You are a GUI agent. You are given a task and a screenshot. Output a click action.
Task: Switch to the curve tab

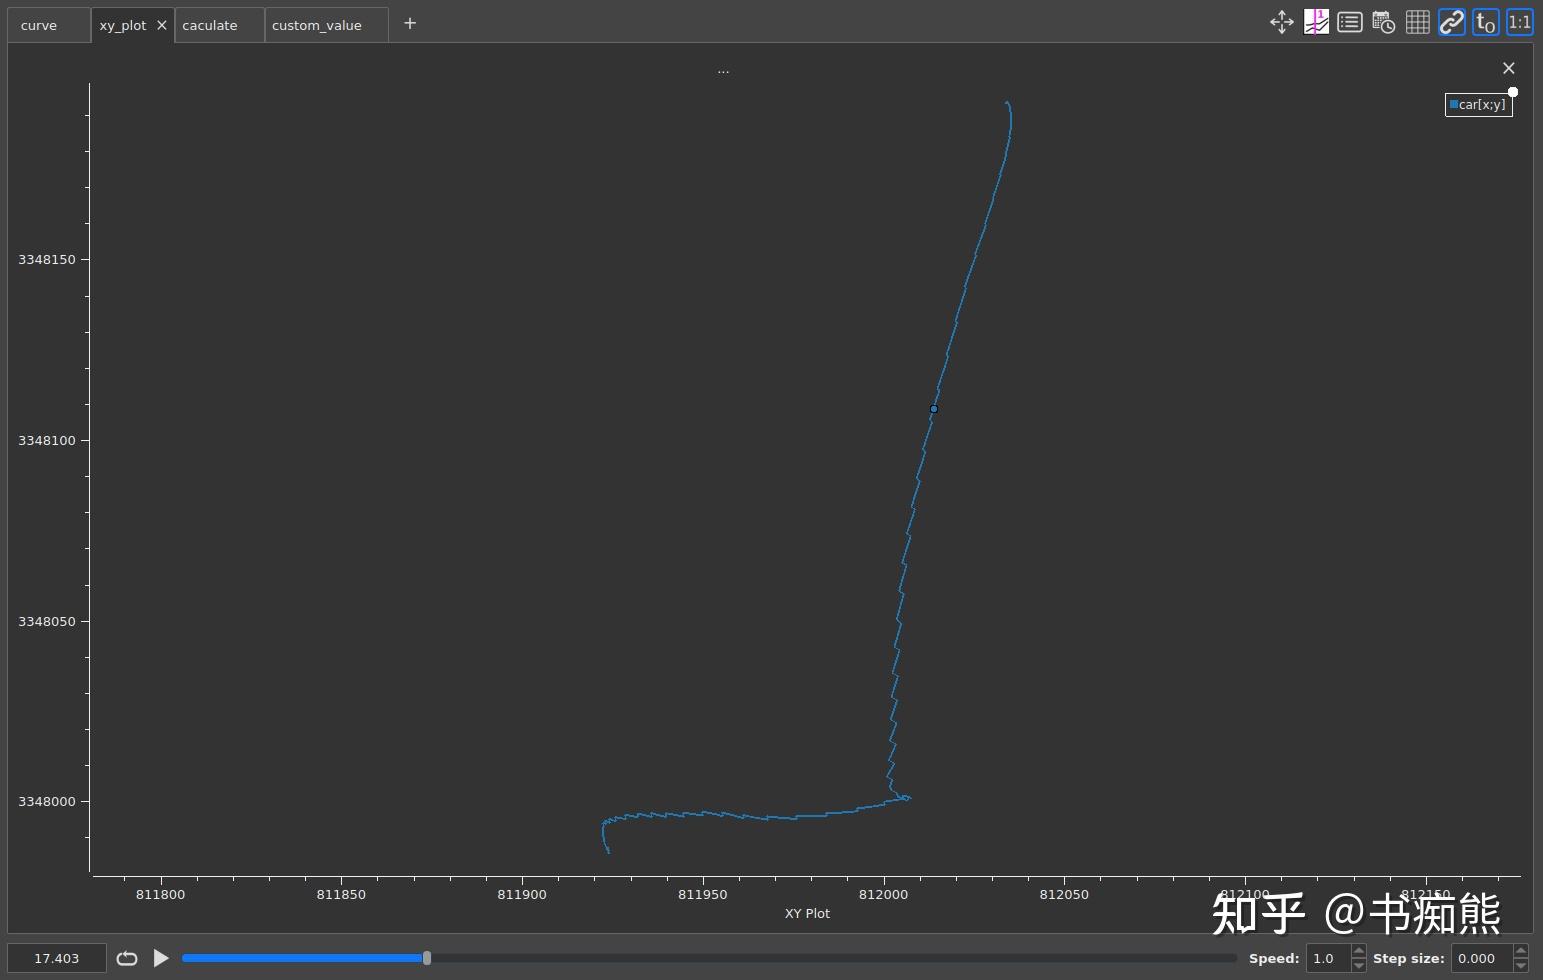(x=39, y=25)
